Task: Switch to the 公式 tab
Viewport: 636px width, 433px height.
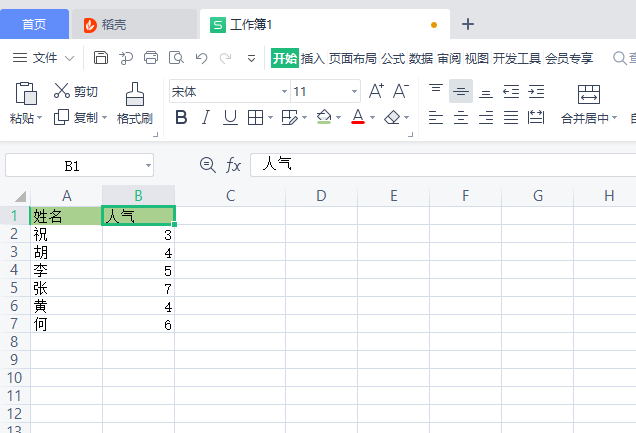Action: pyautogui.click(x=393, y=58)
